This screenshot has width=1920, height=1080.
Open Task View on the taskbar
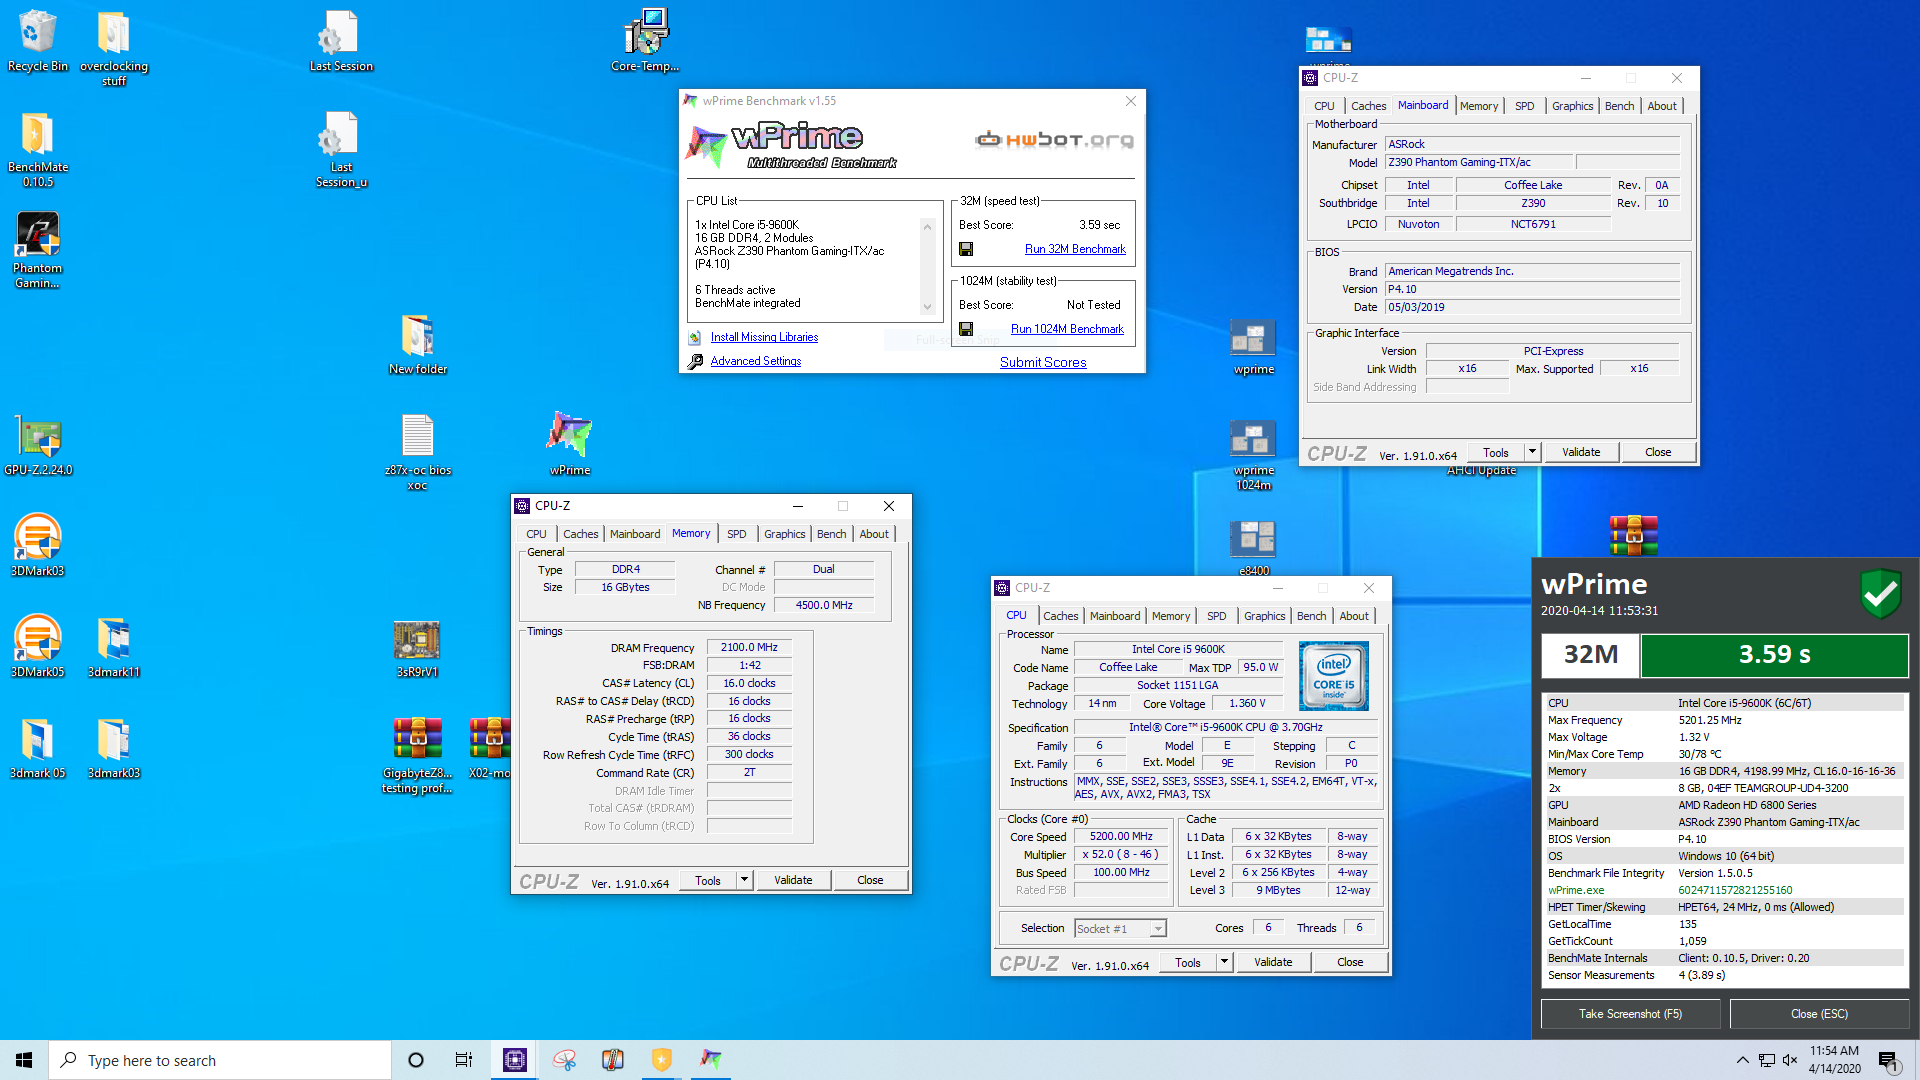(464, 1060)
